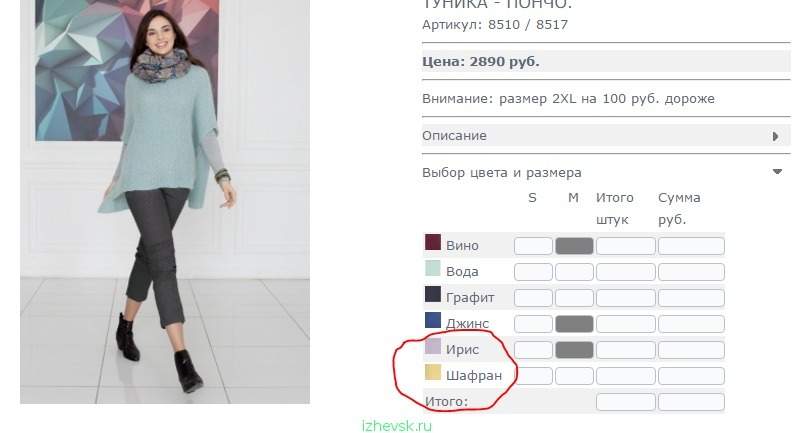Click the Сумма руб. field for Графит
The width and height of the screenshot is (797, 433).
(x=691, y=298)
